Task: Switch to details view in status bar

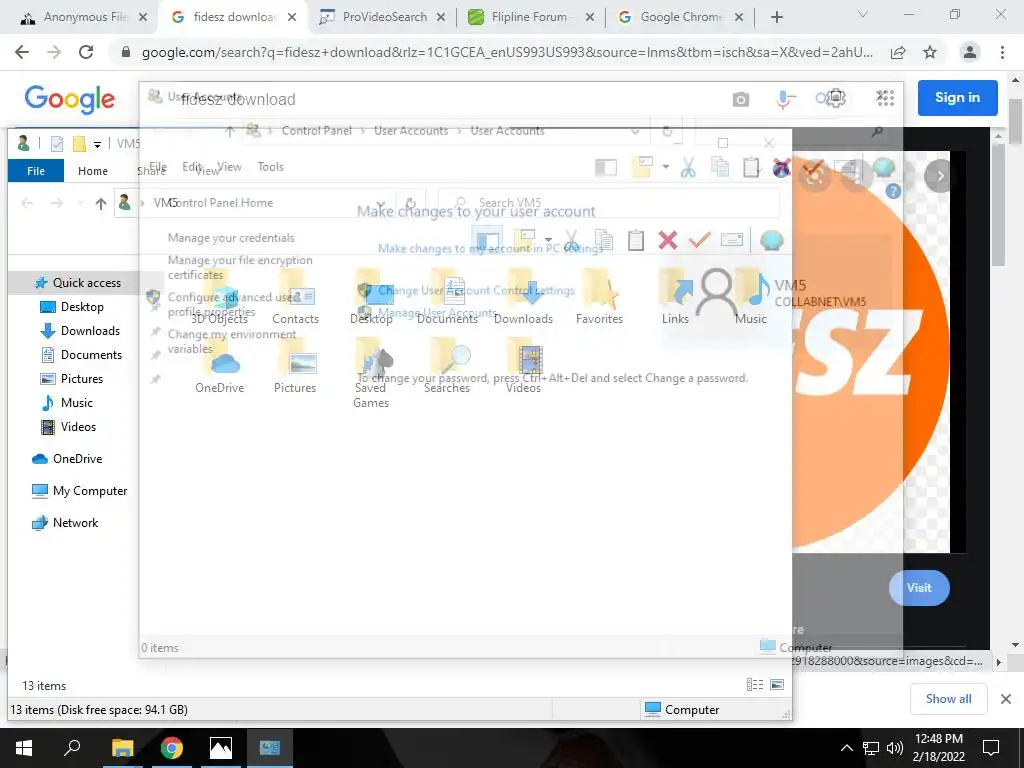Action: click(755, 684)
